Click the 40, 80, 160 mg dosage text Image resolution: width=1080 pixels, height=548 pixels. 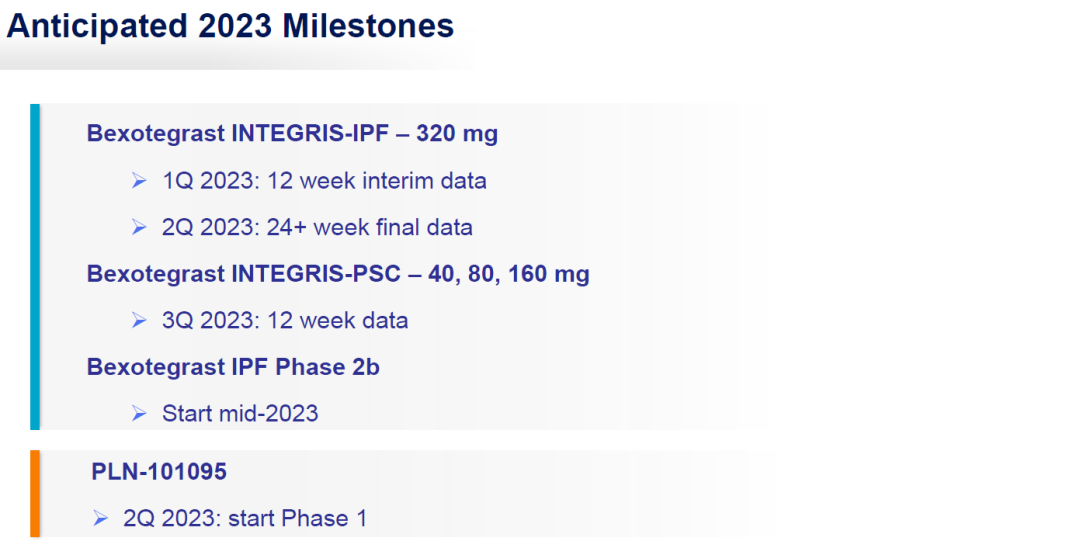(509, 274)
